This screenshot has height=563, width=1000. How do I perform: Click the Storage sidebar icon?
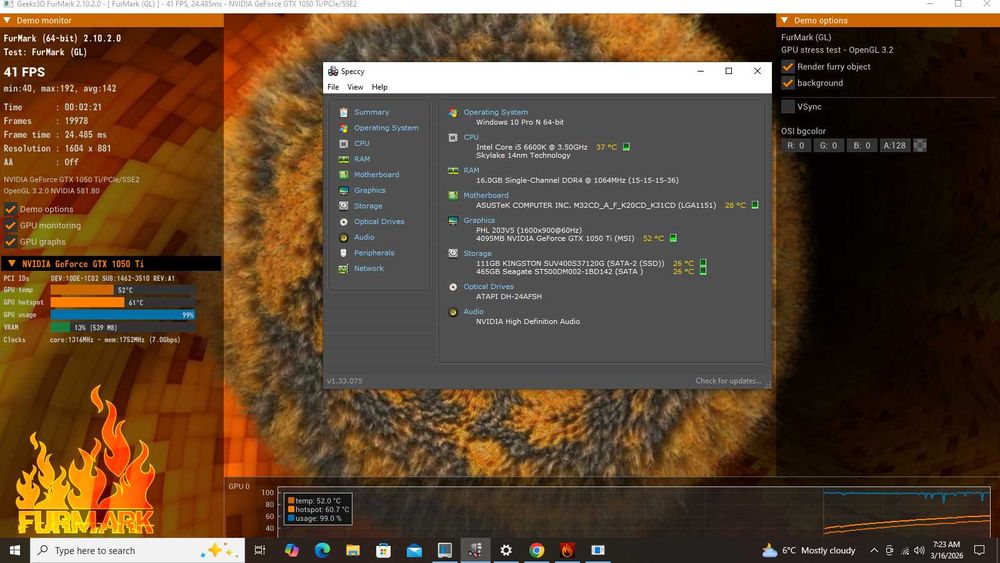[x=344, y=206]
